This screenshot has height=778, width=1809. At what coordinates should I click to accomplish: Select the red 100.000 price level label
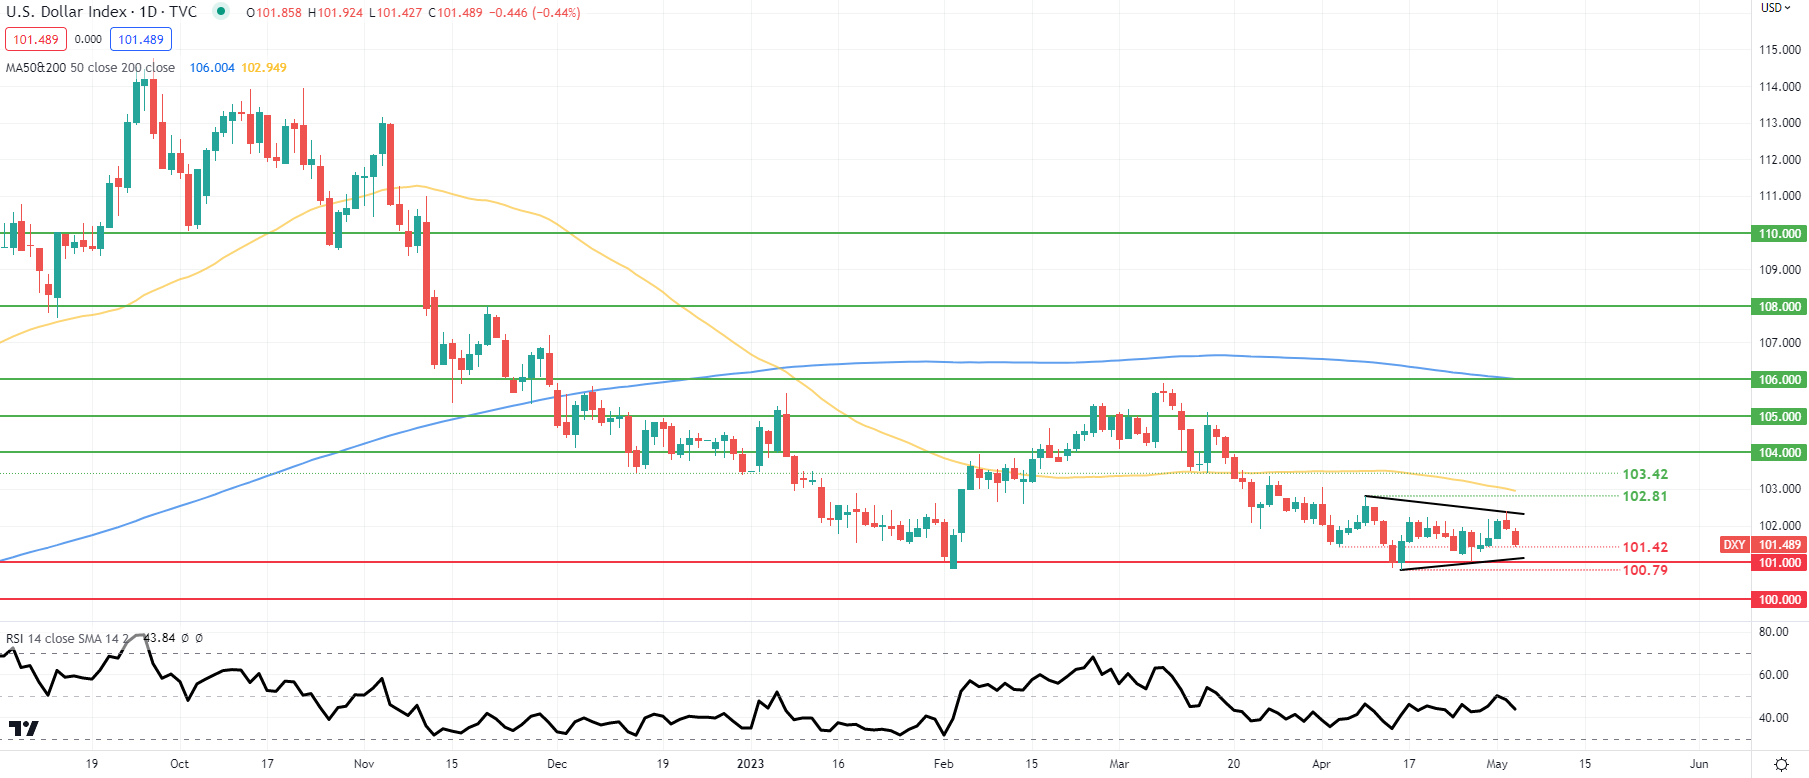[x=1779, y=600]
